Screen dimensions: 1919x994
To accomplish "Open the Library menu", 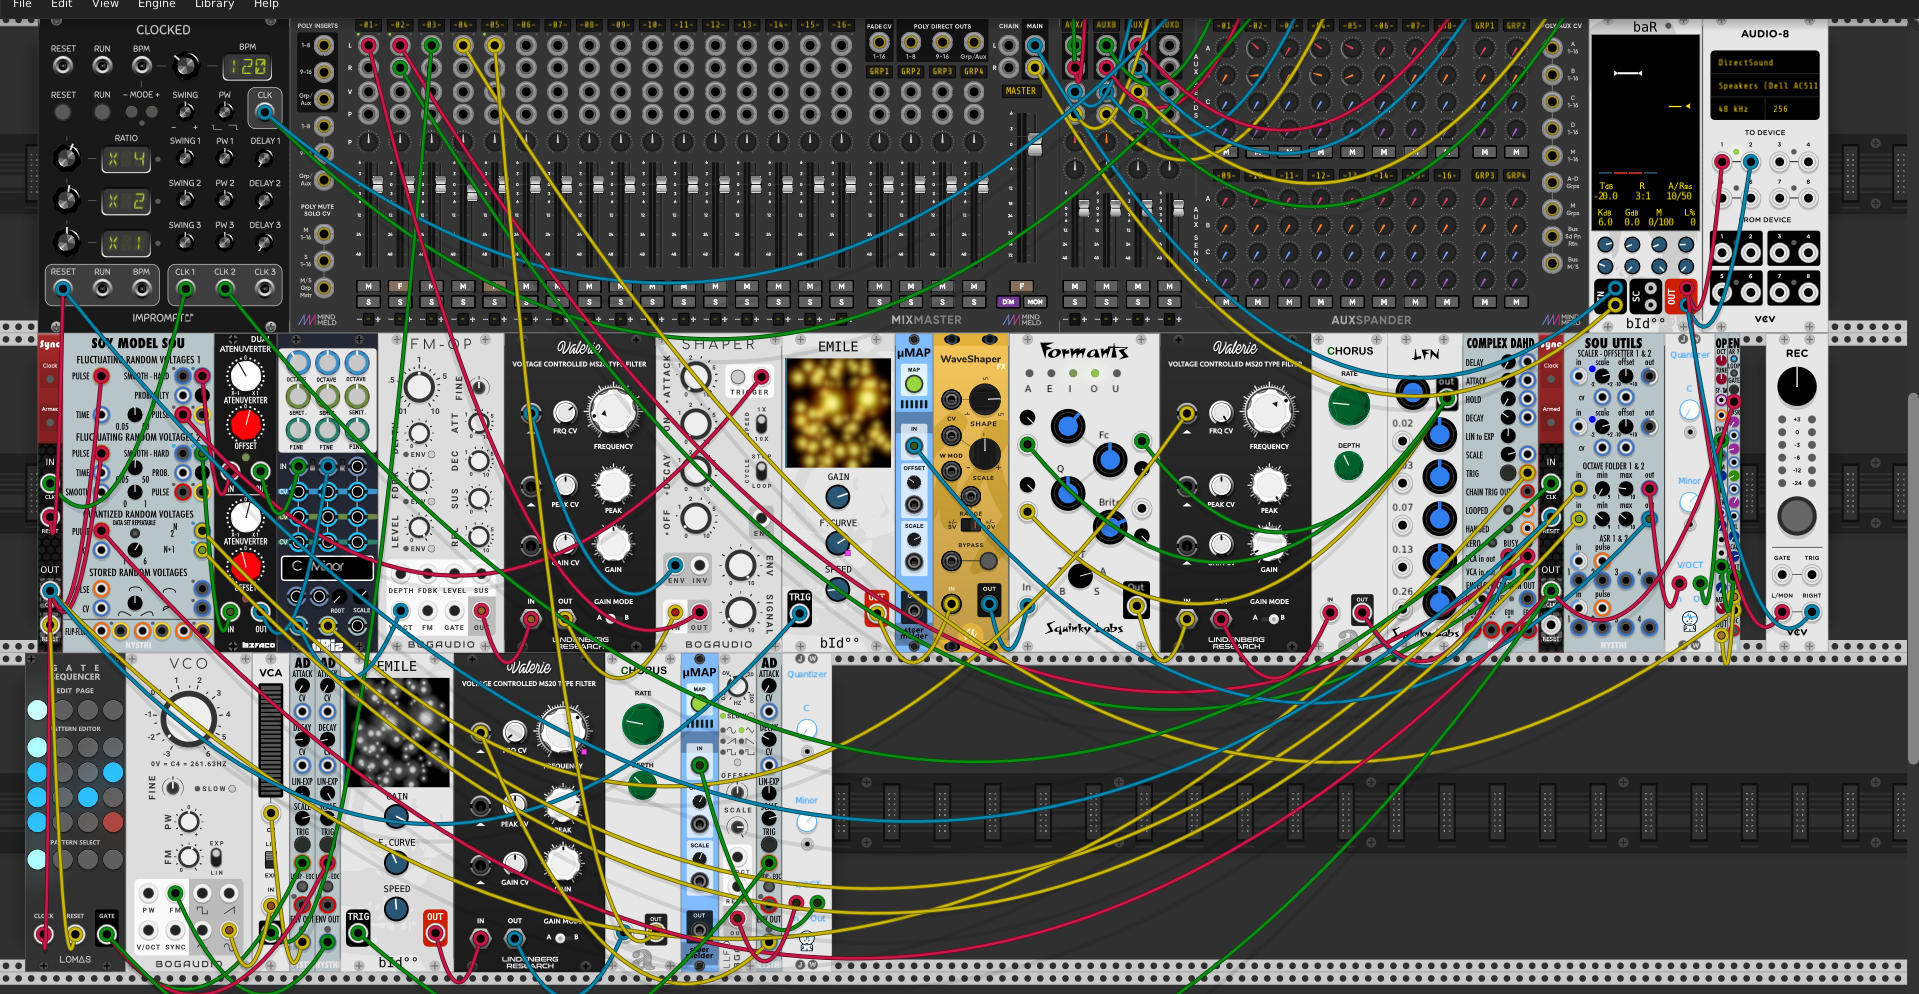I will point(214,4).
